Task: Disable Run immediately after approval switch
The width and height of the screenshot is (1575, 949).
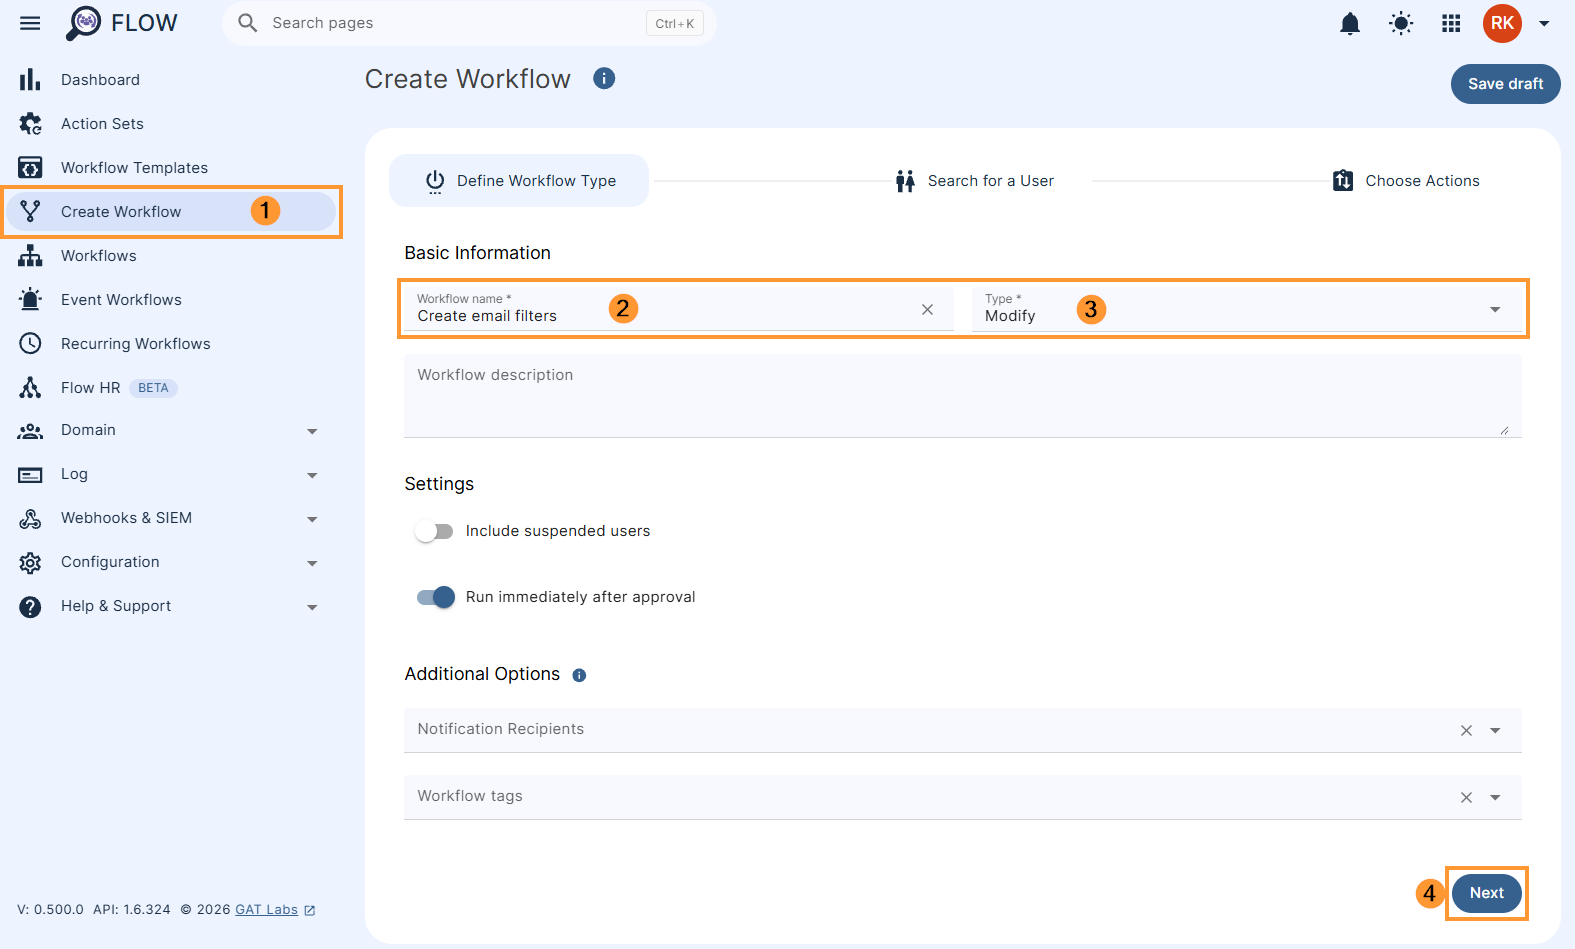Action: point(436,597)
